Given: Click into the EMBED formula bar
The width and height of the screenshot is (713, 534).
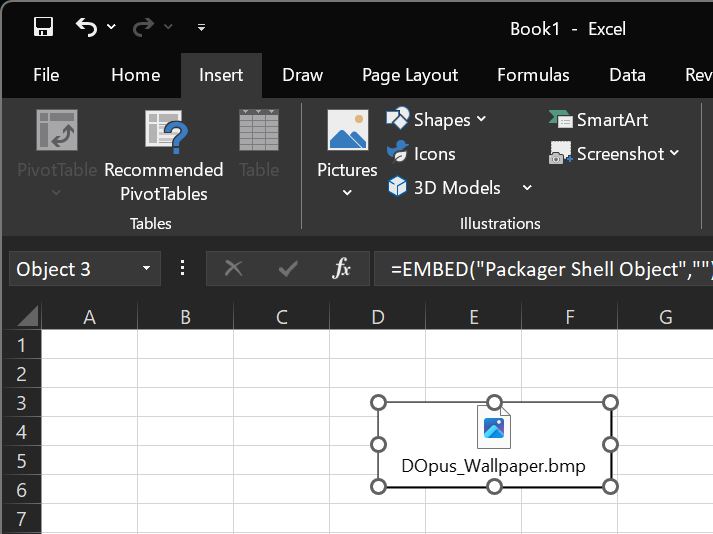Looking at the screenshot, I should (x=543, y=269).
